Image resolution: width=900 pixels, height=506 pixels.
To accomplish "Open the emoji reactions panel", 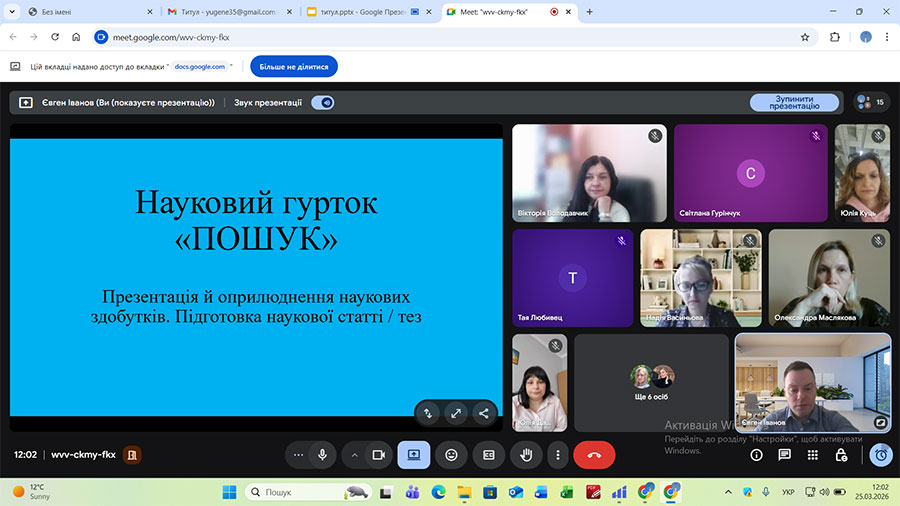I will (451, 455).
